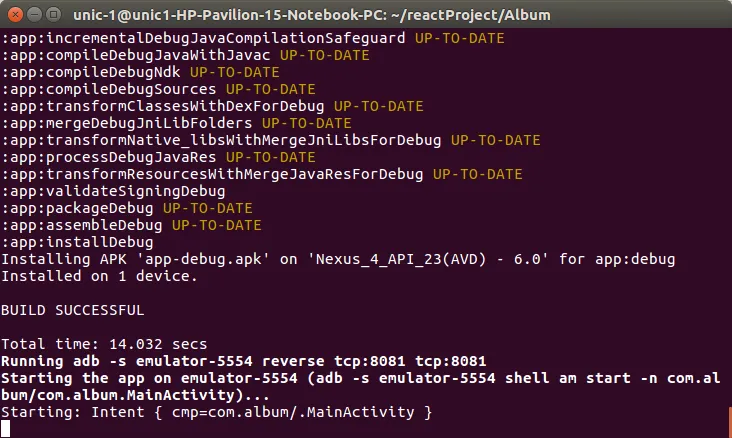Click the 'Starting the app on emulator-5554' line
732x438 pixels.
[360, 378]
